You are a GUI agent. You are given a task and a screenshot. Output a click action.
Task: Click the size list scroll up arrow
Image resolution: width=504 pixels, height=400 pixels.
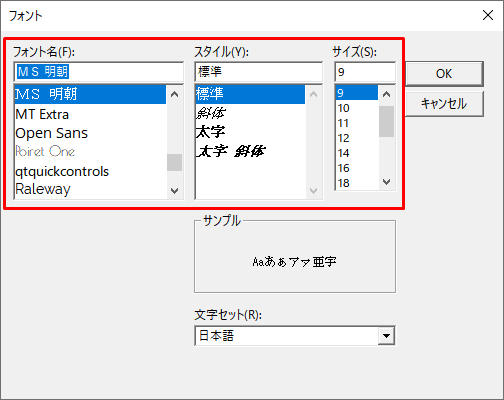click(386, 94)
